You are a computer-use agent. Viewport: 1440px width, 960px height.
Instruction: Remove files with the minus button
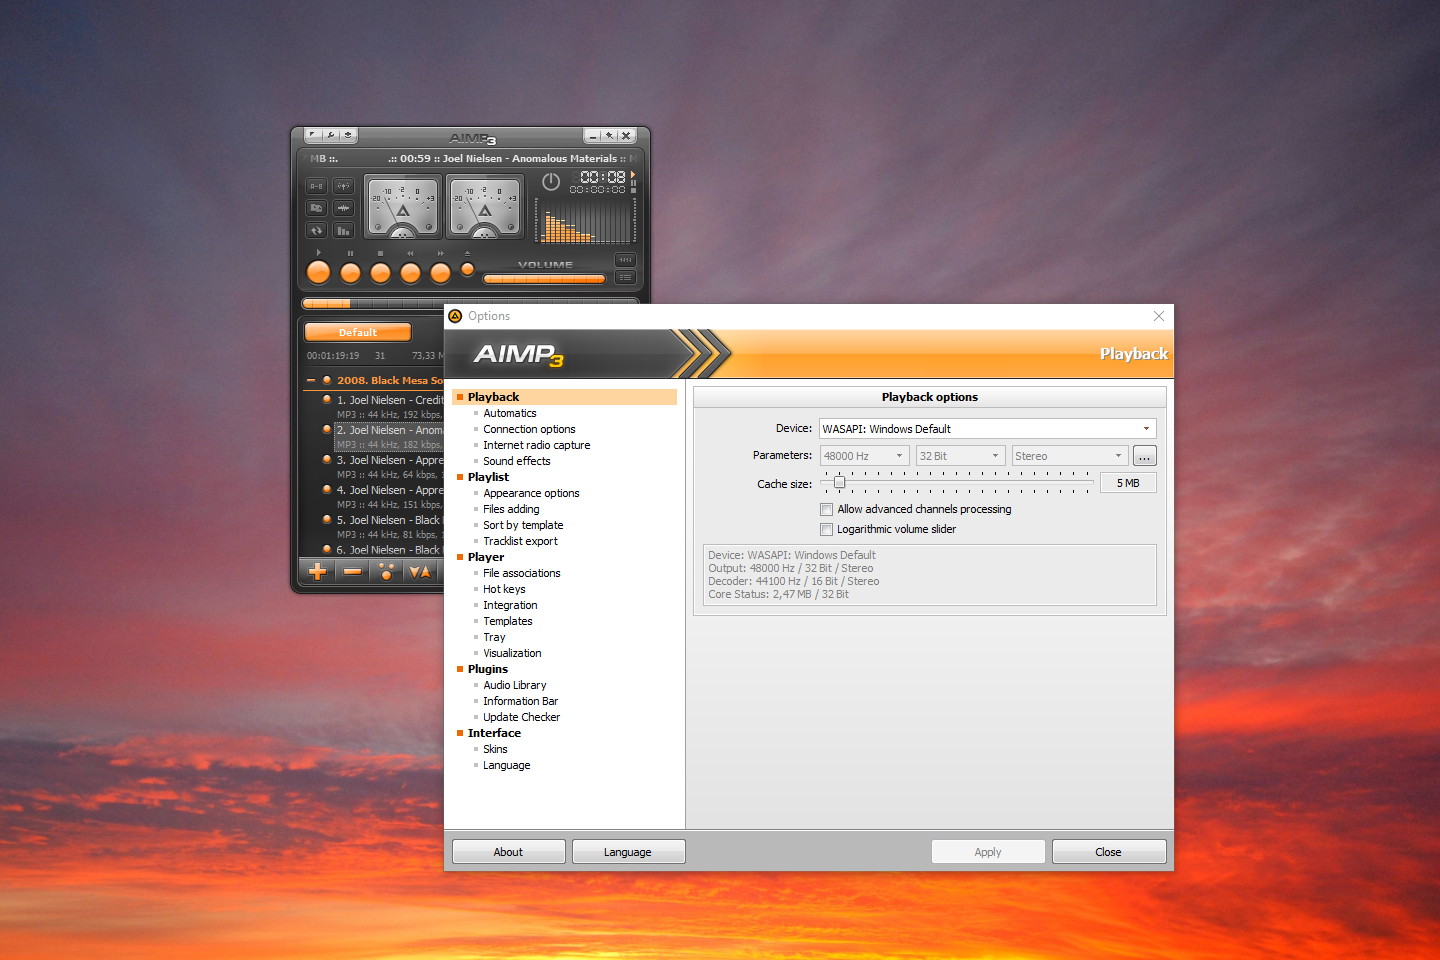pyautogui.click(x=352, y=572)
